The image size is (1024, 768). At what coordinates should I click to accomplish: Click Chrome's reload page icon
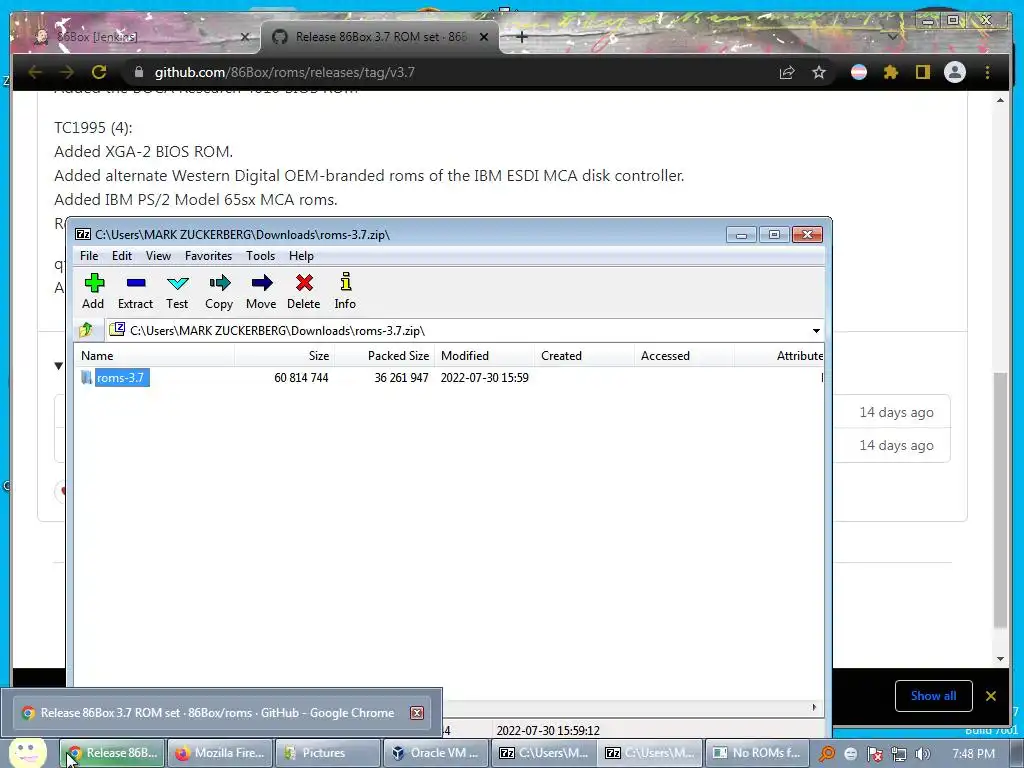(x=99, y=72)
